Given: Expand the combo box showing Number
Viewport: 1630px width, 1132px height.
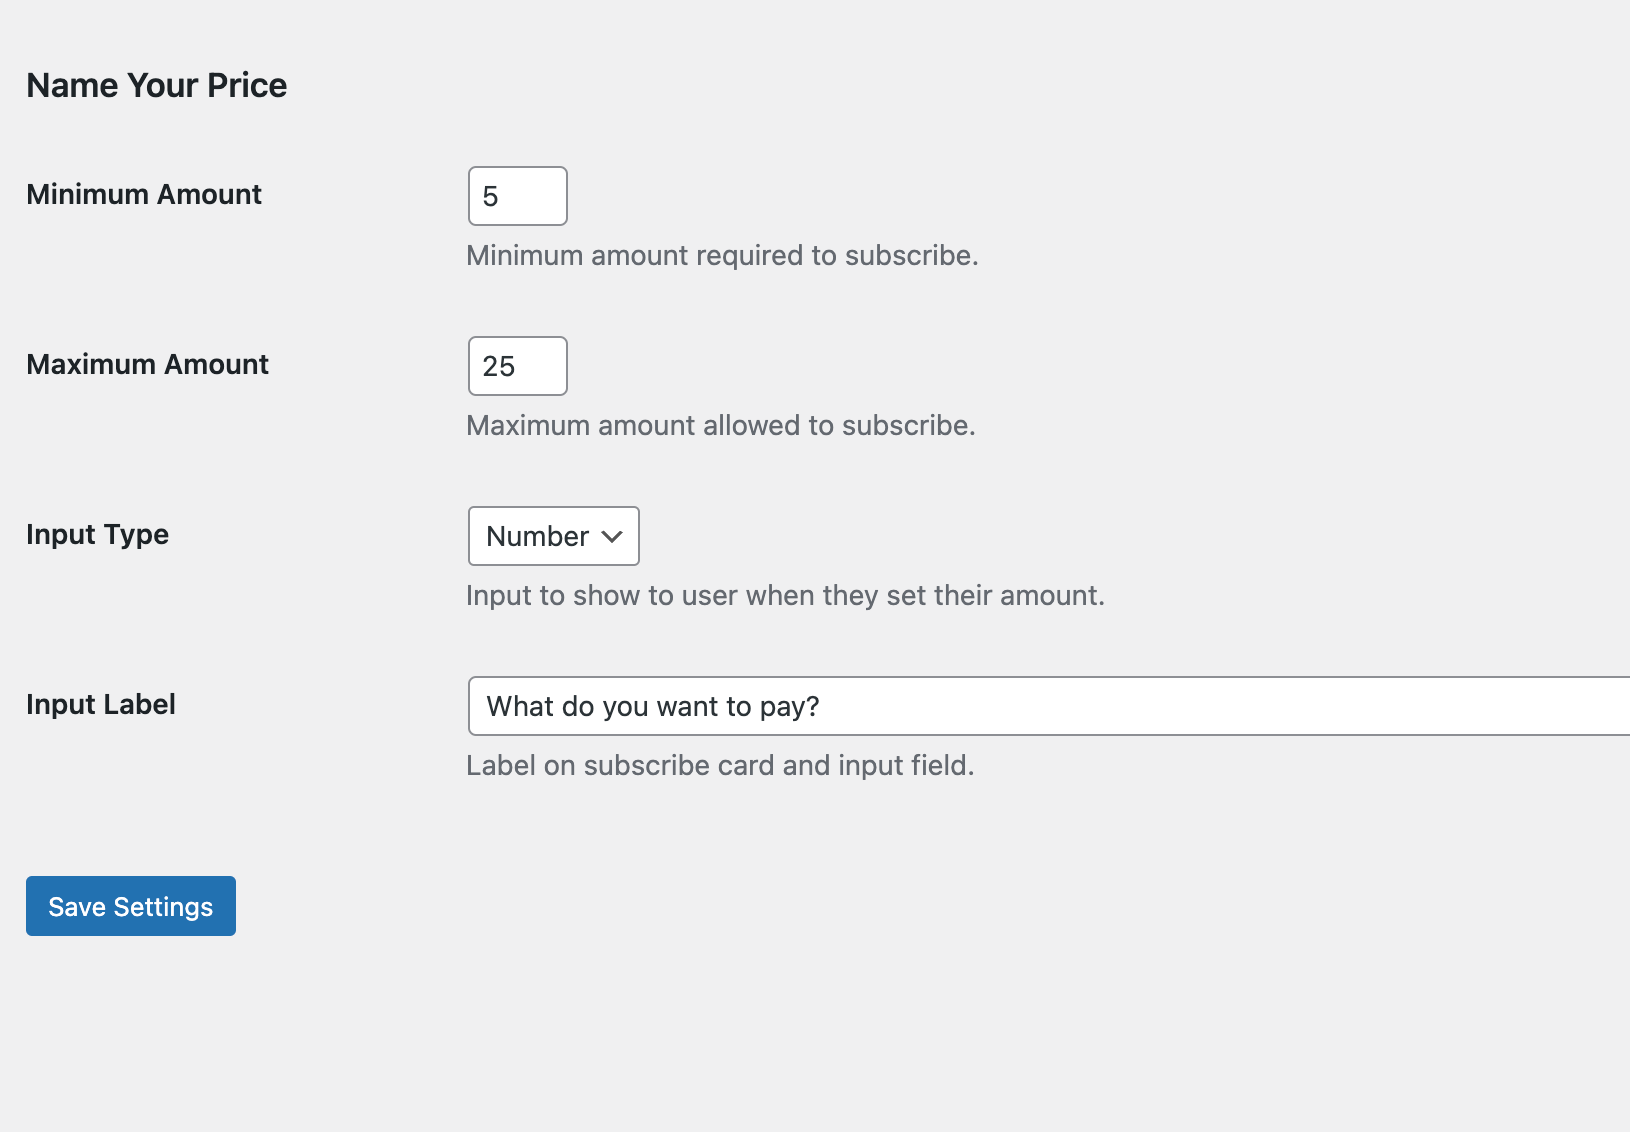Looking at the screenshot, I should (553, 536).
